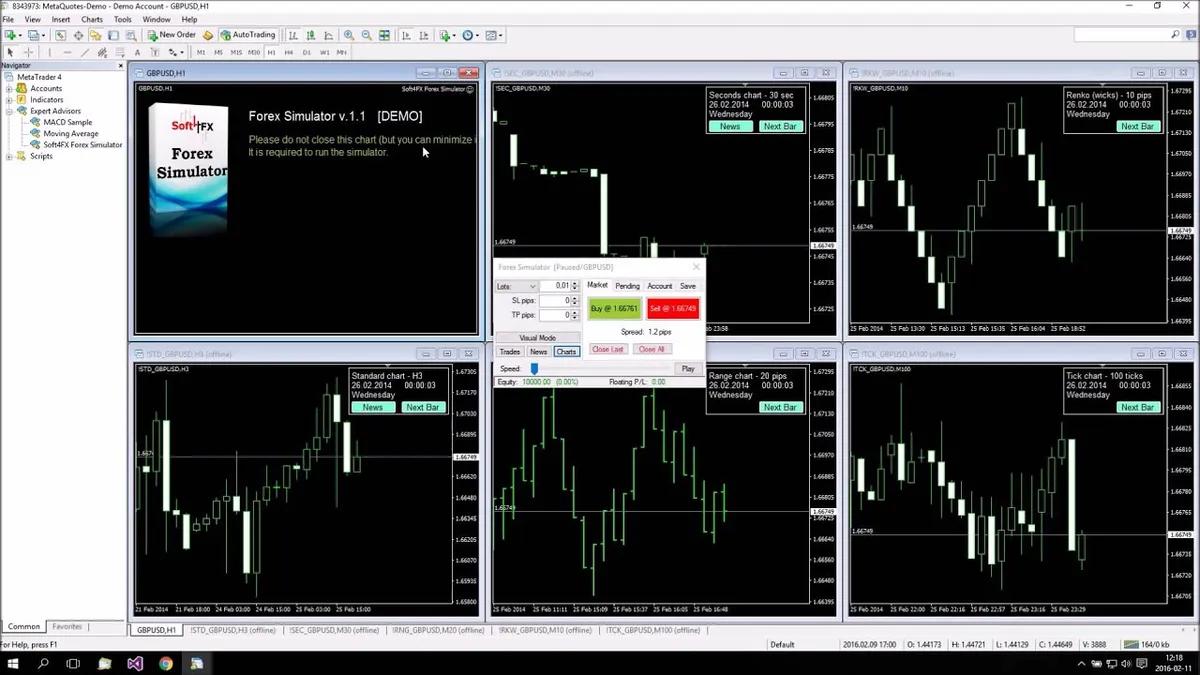Viewport: 1200px width, 675px height.
Task: Open the Favorites tab in Navigator
Action: click(68, 627)
